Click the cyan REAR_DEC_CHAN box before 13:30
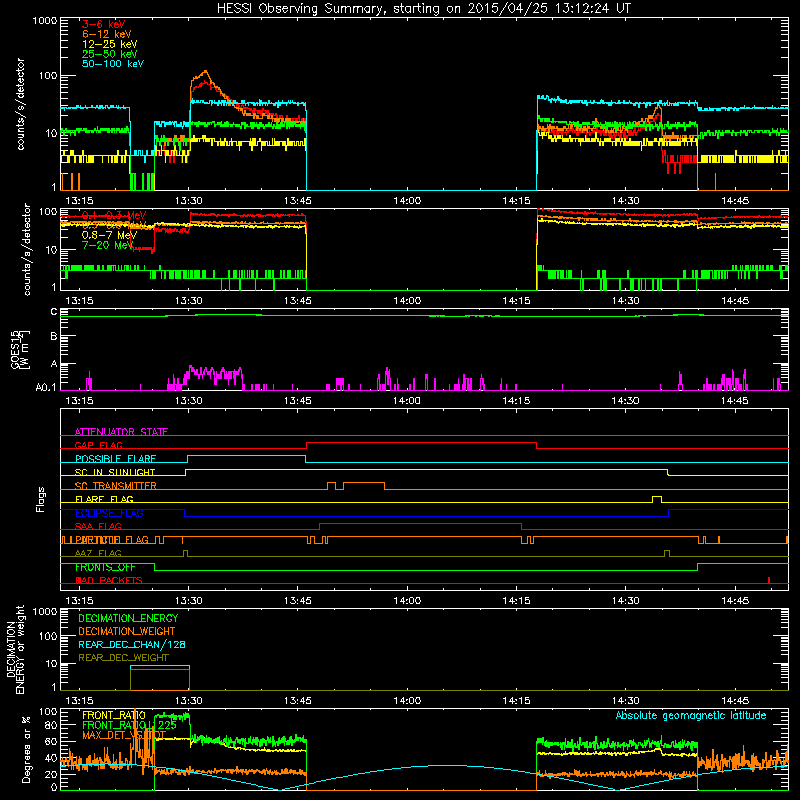The height and width of the screenshot is (800, 800). point(160,666)
